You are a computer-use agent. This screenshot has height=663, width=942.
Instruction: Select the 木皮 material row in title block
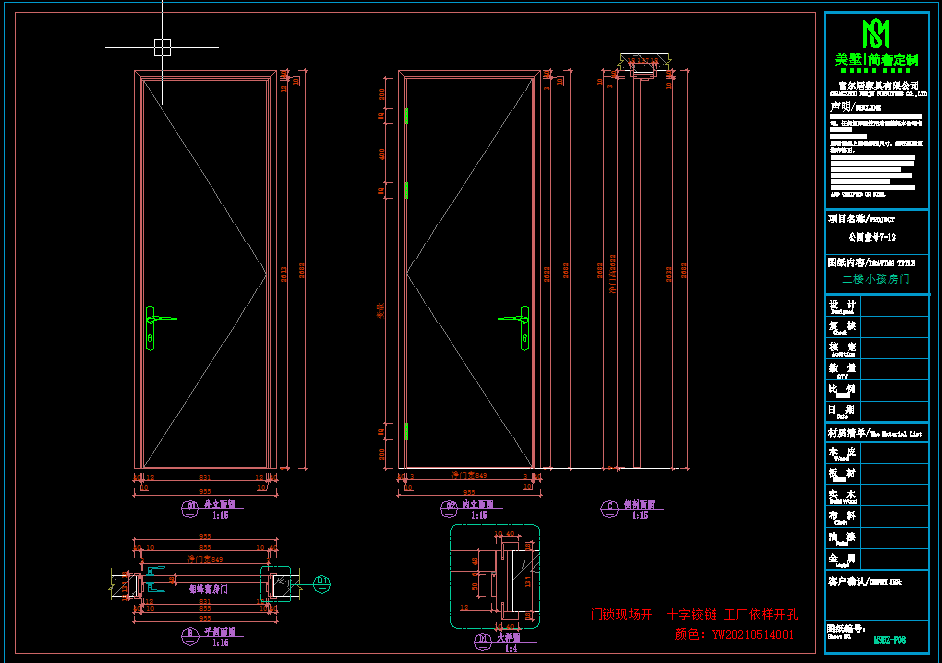click(x=843, y=454)
